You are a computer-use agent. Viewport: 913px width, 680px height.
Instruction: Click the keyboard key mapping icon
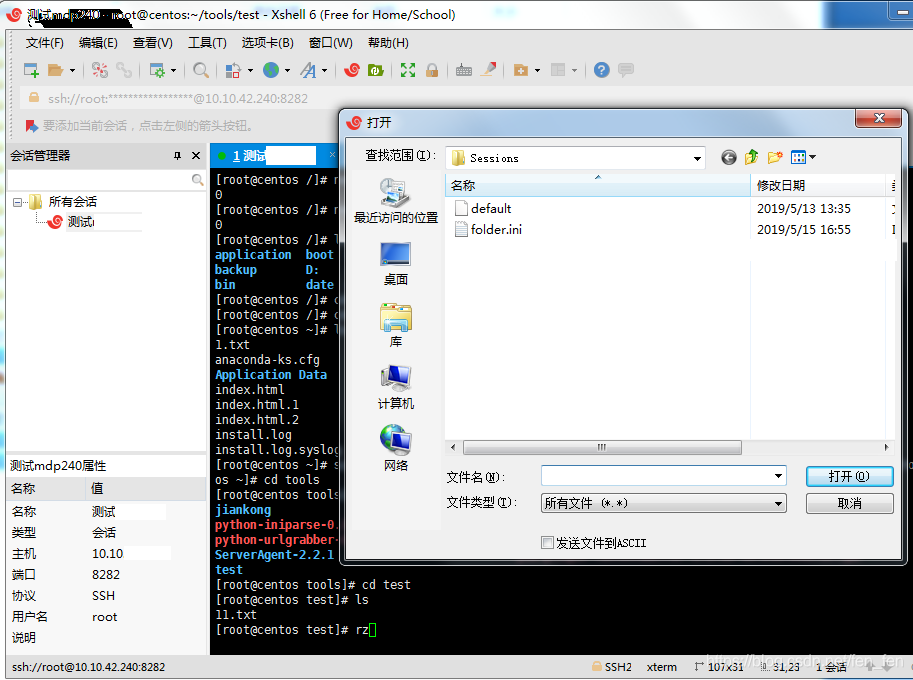coord(463,70)
